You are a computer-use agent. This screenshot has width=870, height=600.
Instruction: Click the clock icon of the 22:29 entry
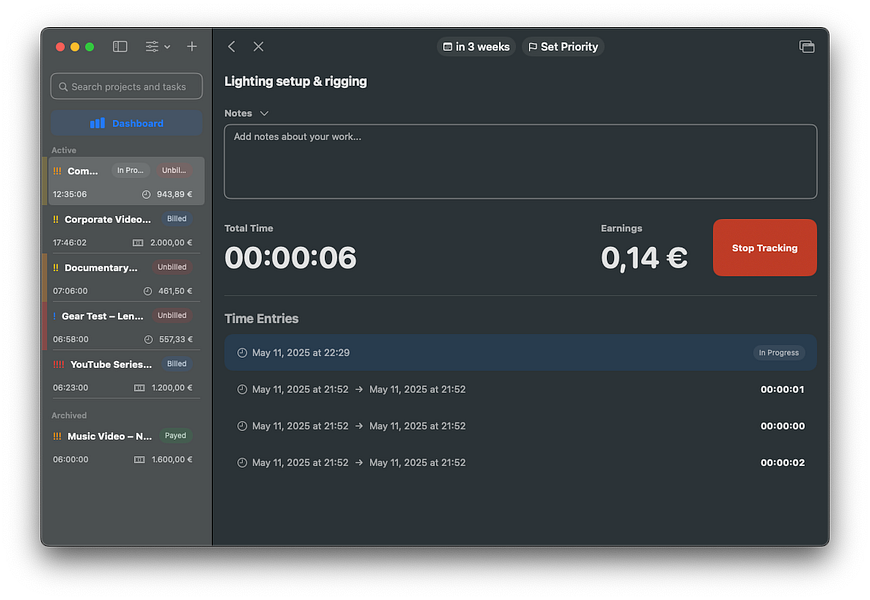click(x=242, y=352)
